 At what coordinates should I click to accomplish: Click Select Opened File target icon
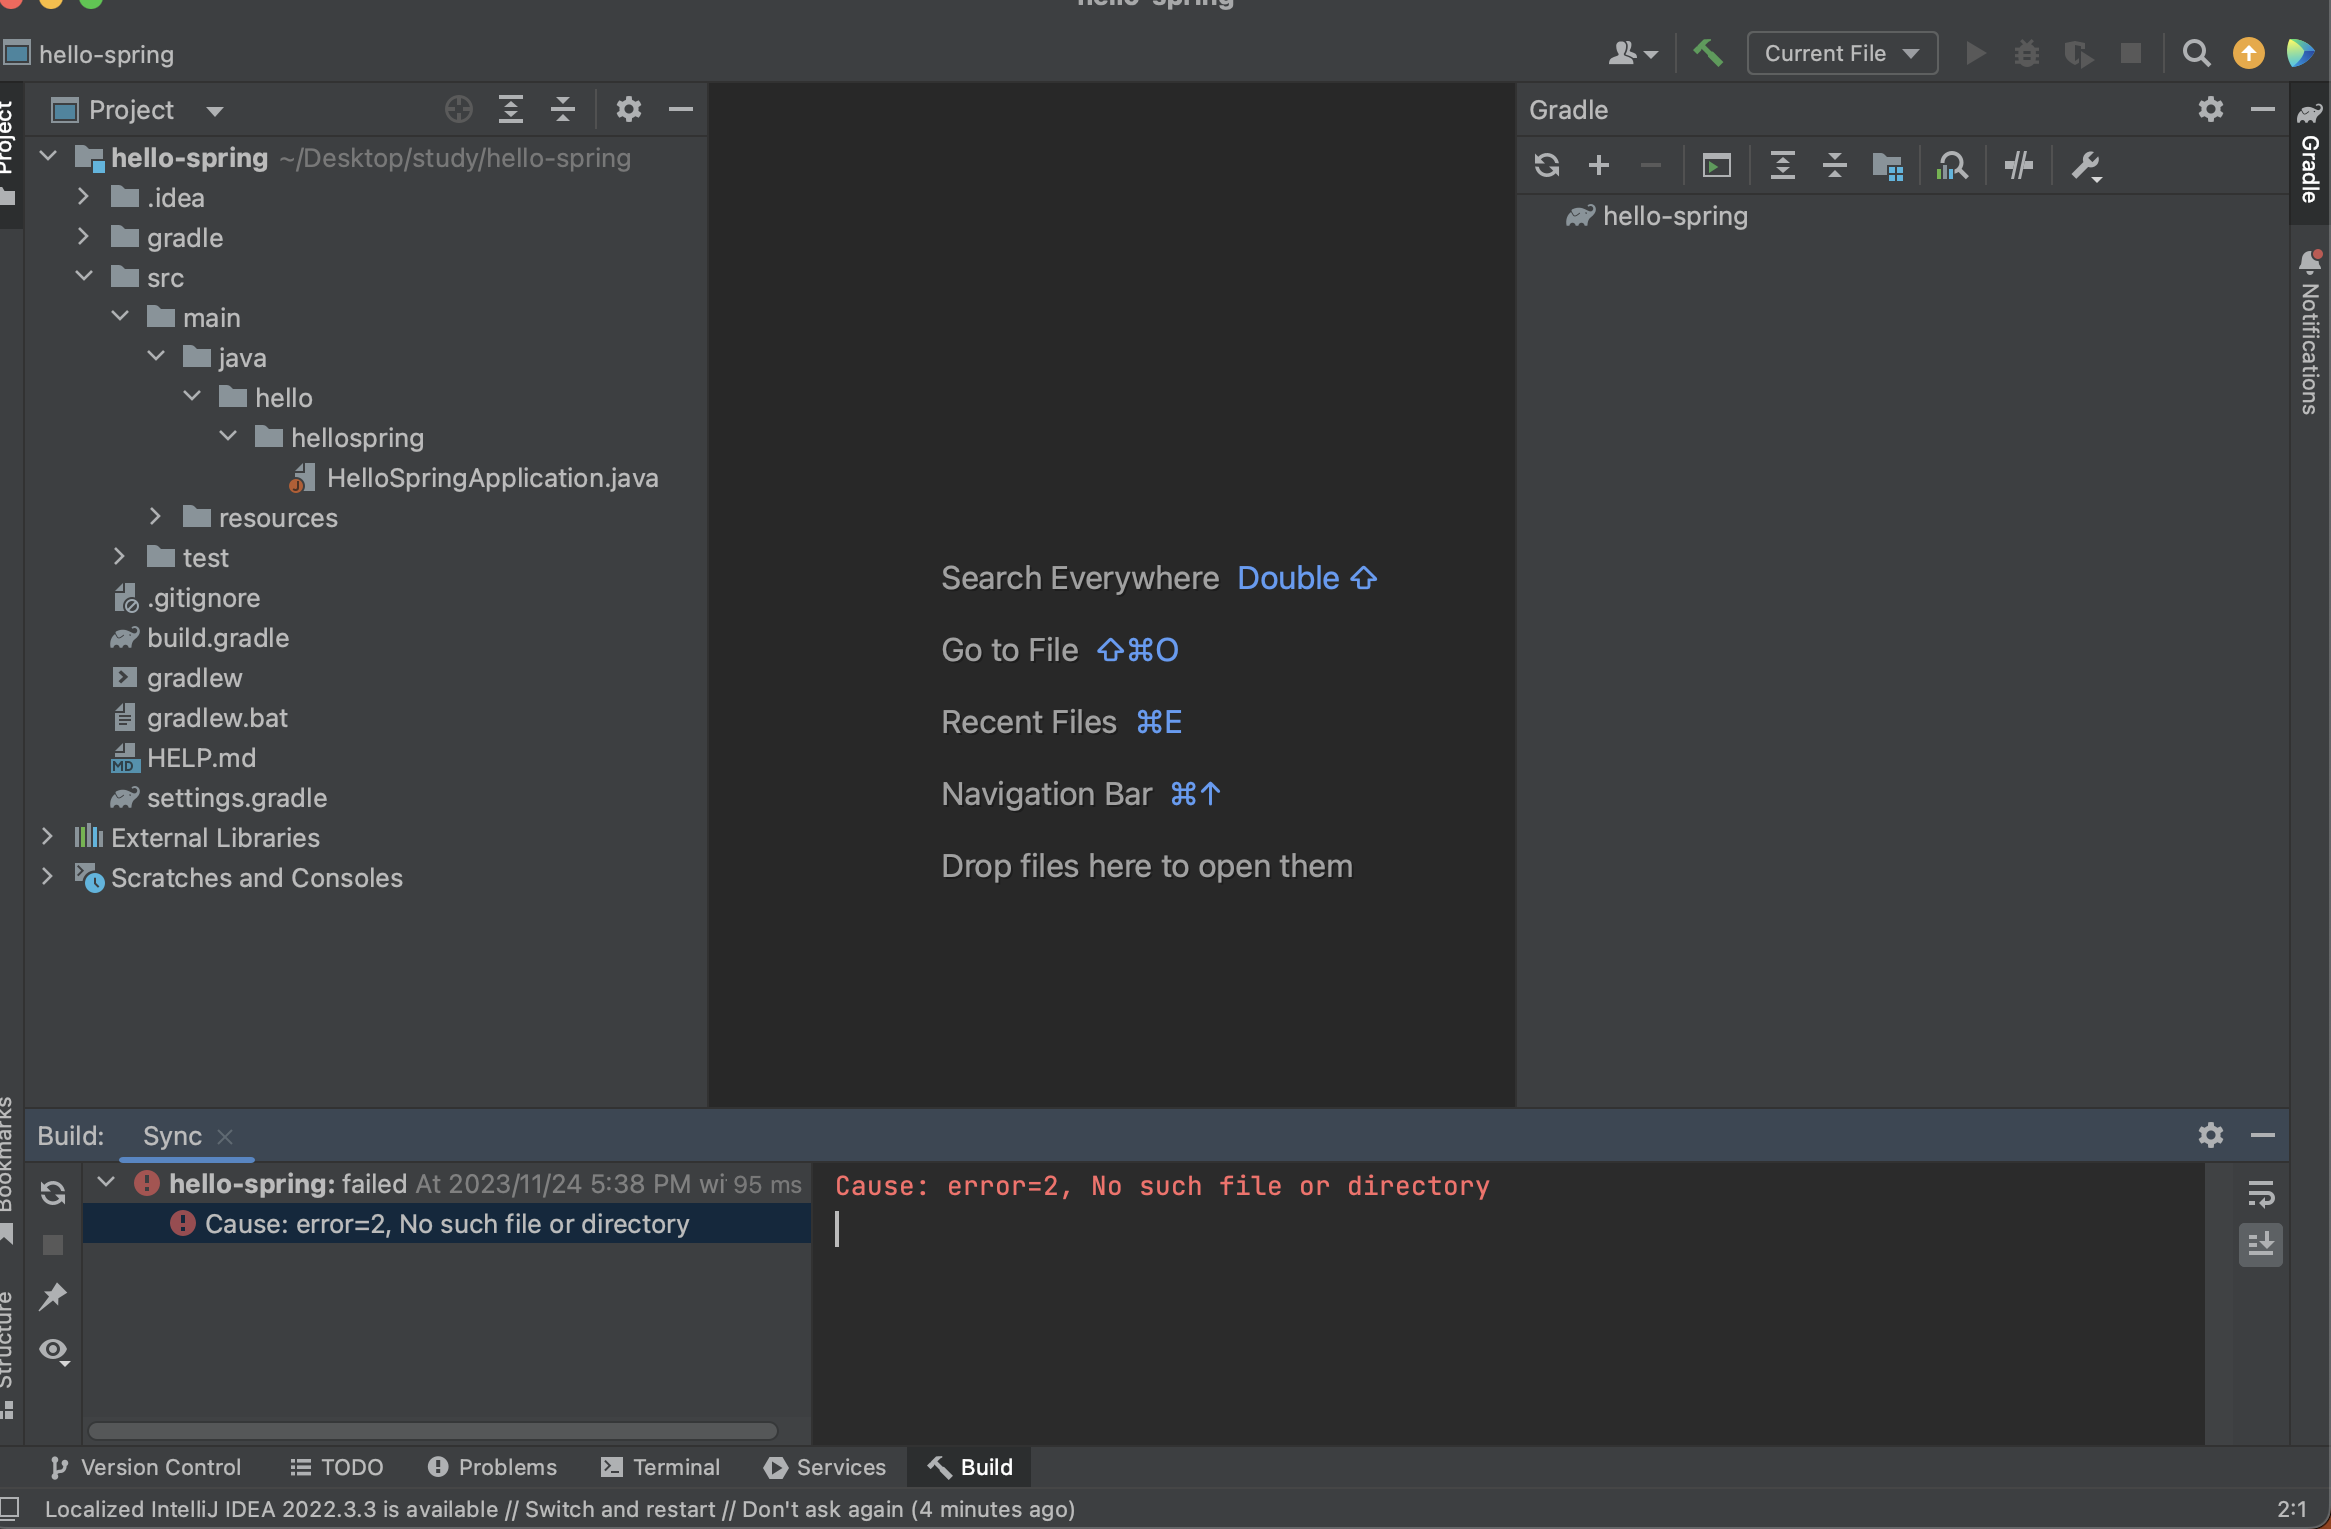(459, 109)
